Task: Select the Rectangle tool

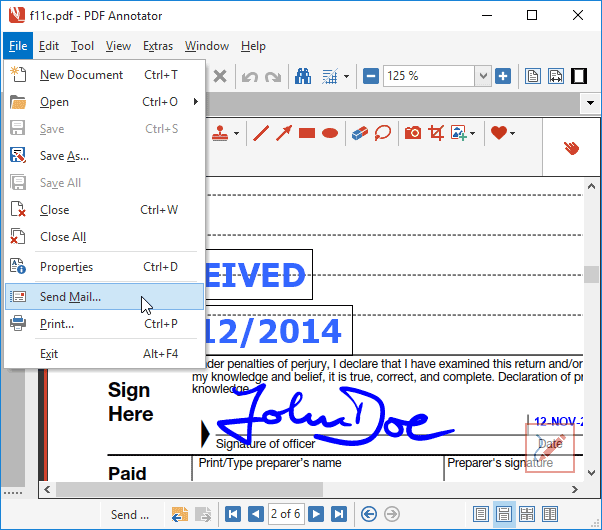Action: 307,133
